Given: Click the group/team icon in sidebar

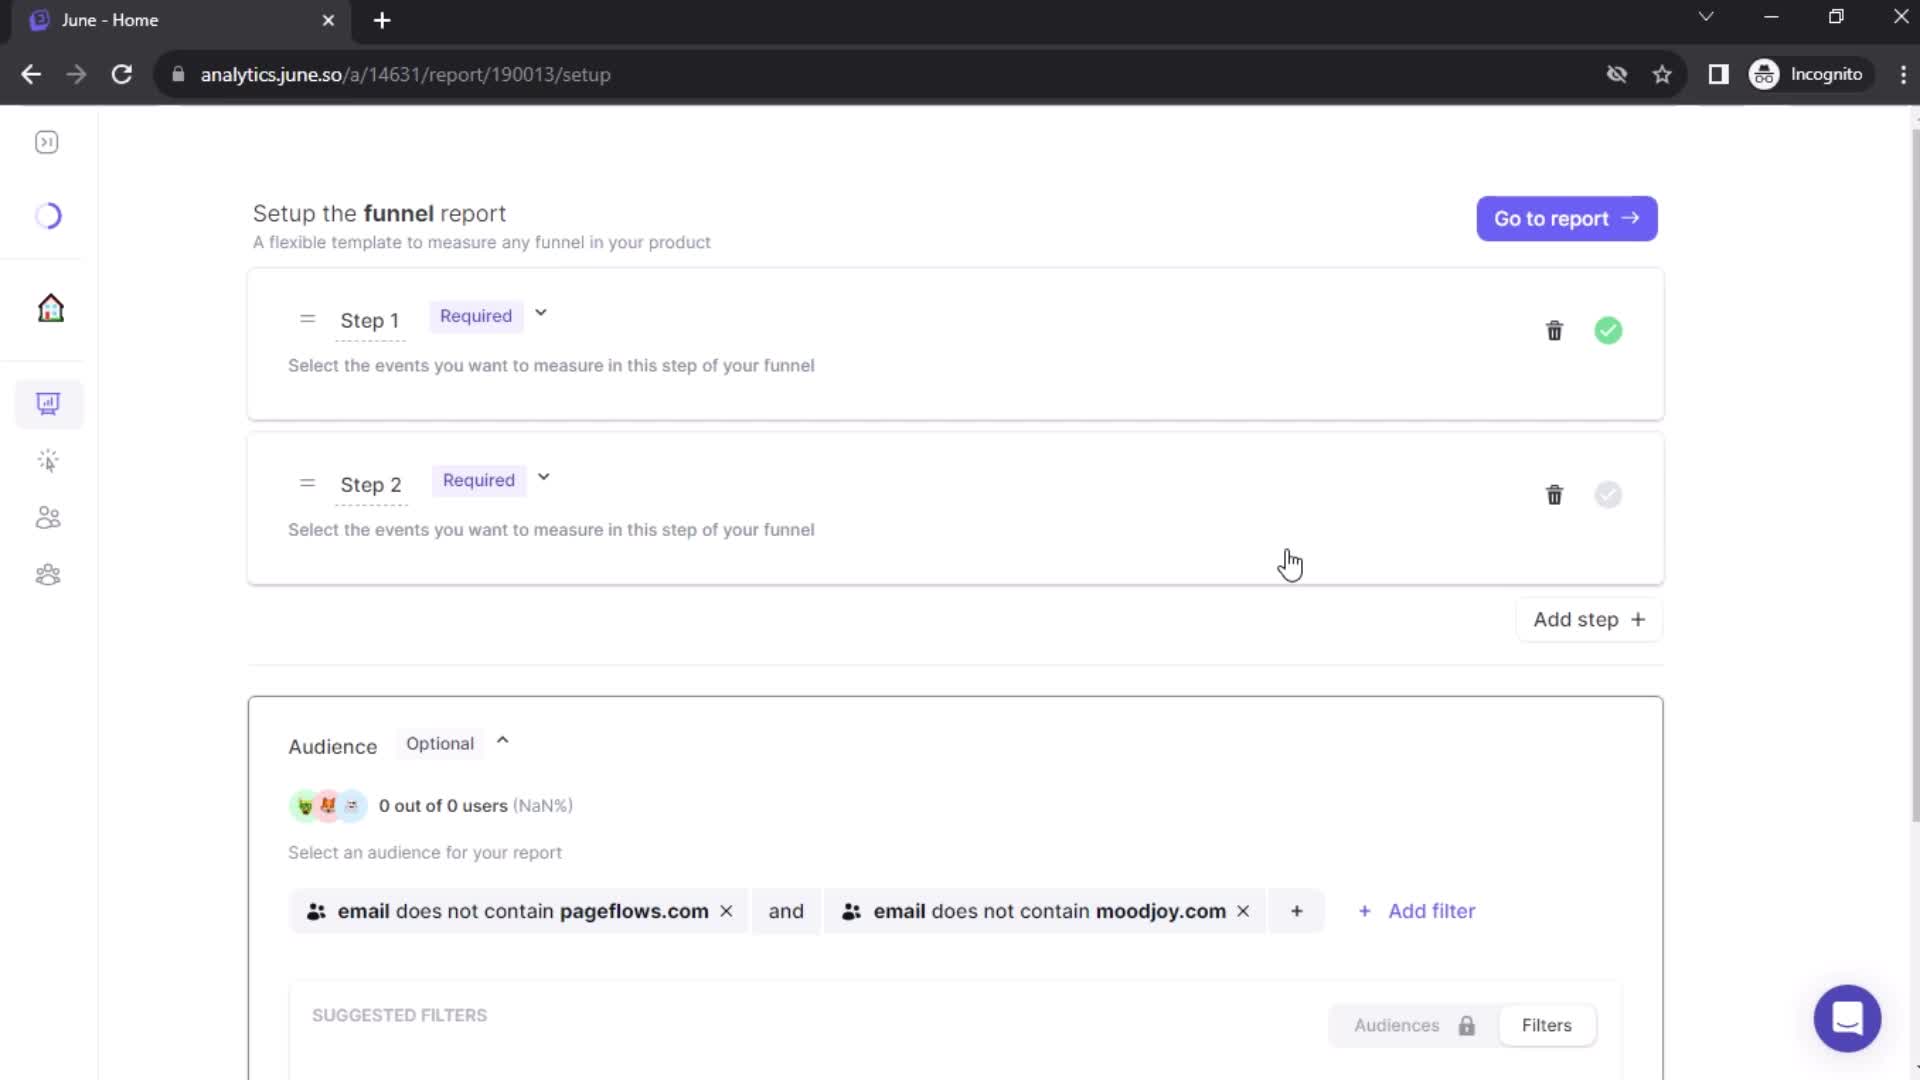Looking at the screenshot, I should tap(47, 574).
